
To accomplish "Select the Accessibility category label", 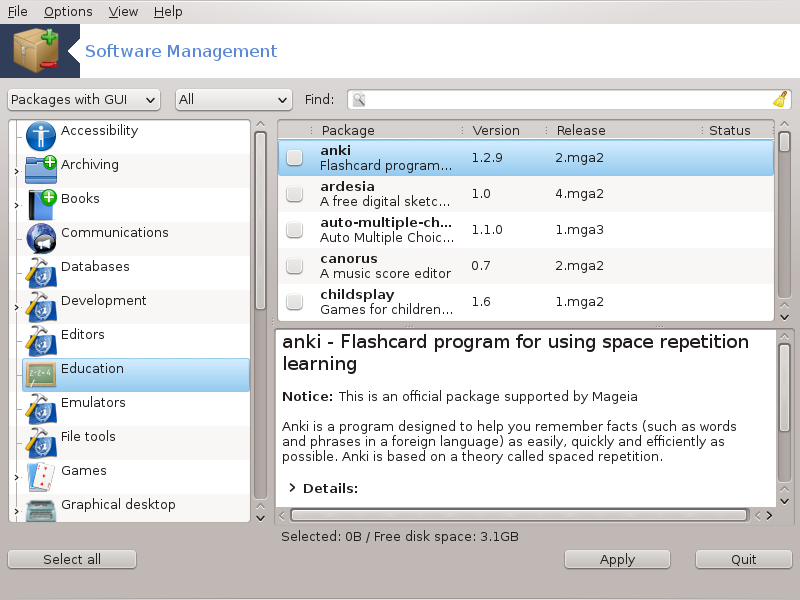I will 99,131.
